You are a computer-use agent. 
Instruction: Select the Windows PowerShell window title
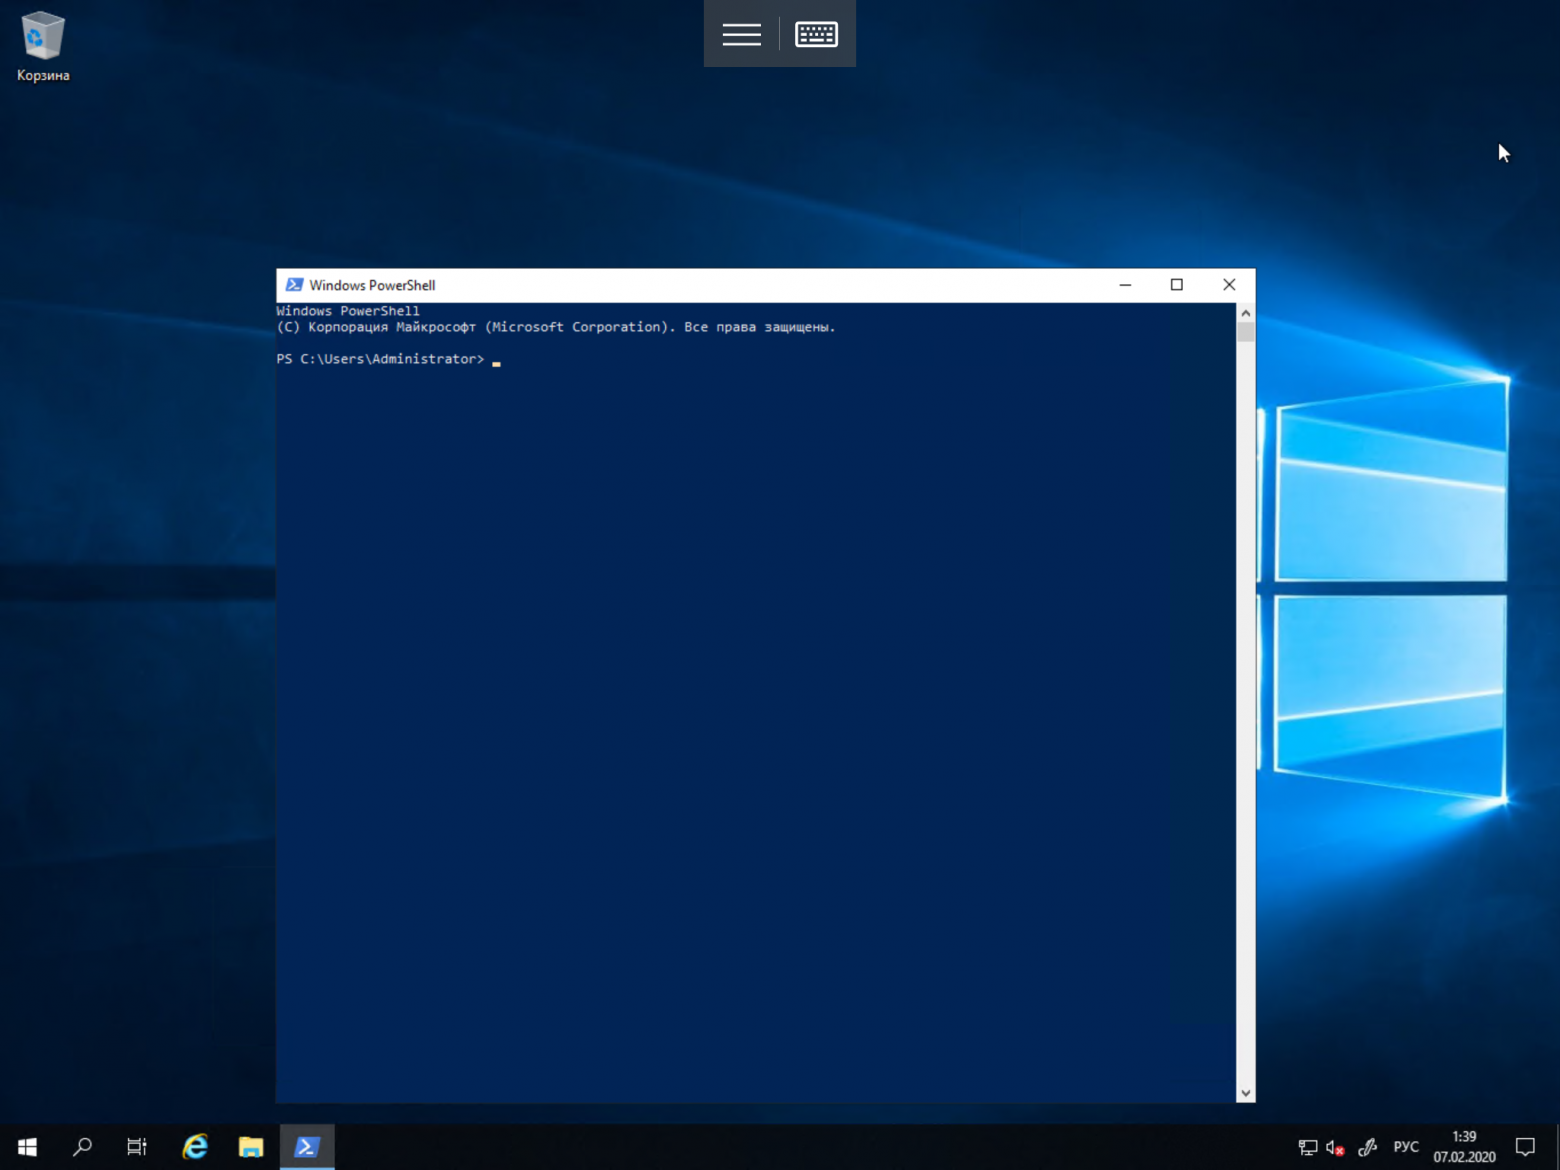point(371,285)
